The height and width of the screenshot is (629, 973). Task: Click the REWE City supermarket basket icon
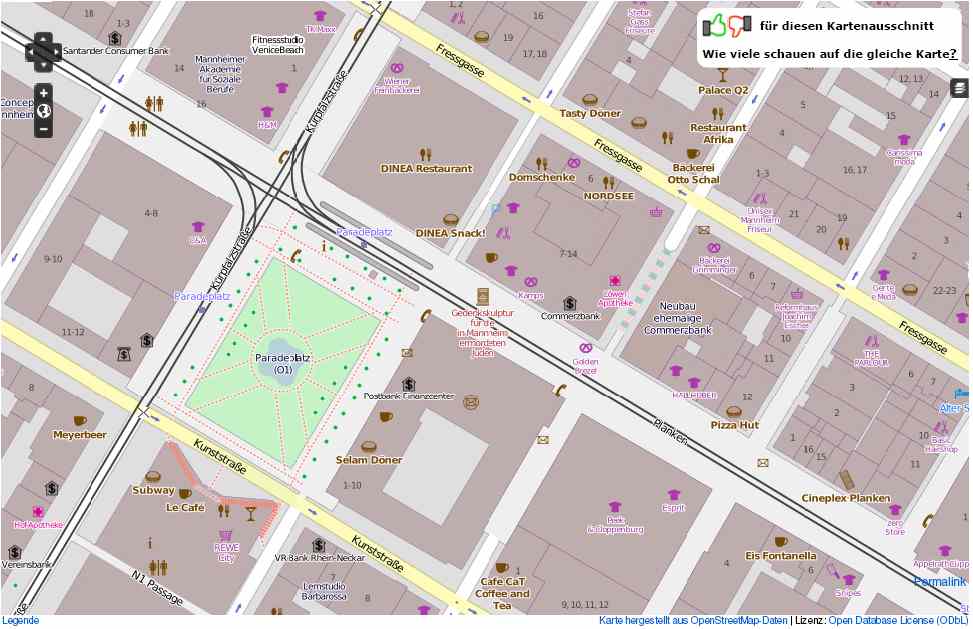coord(226,535)
